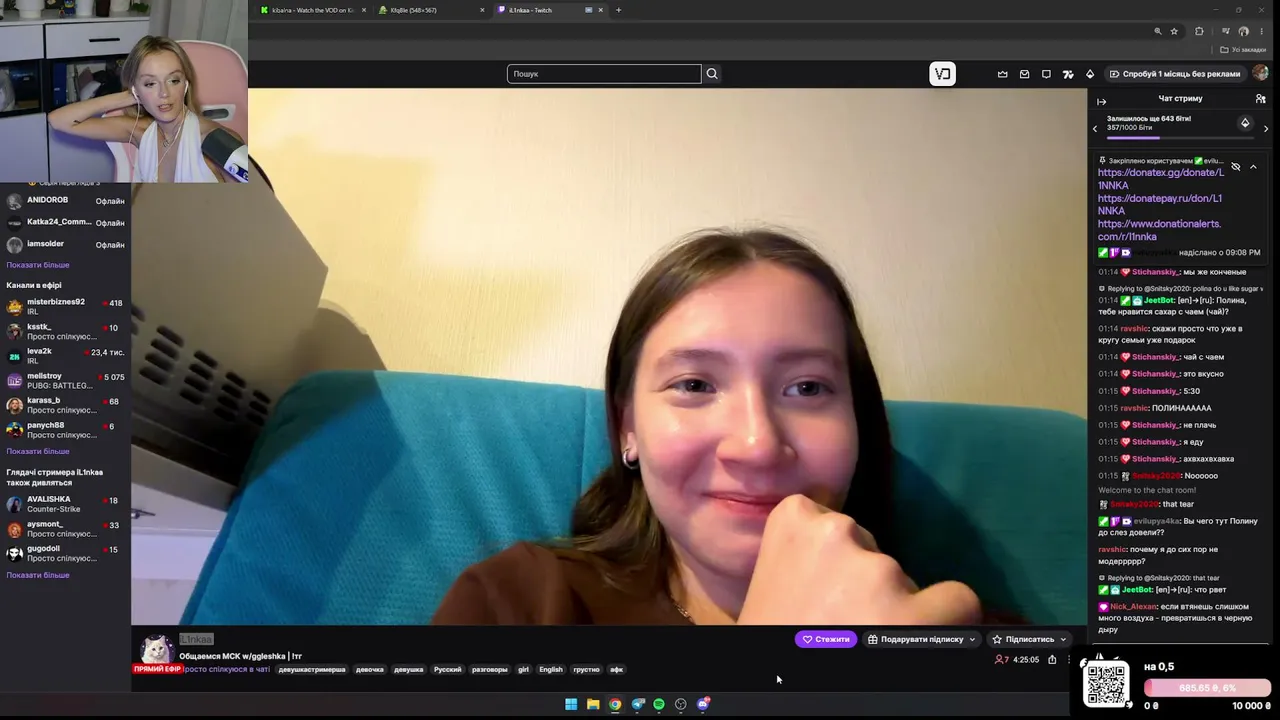Open the donatepay.ru donation link
The width and height of the screenshot is (1280, 720).
[1160, 204]
